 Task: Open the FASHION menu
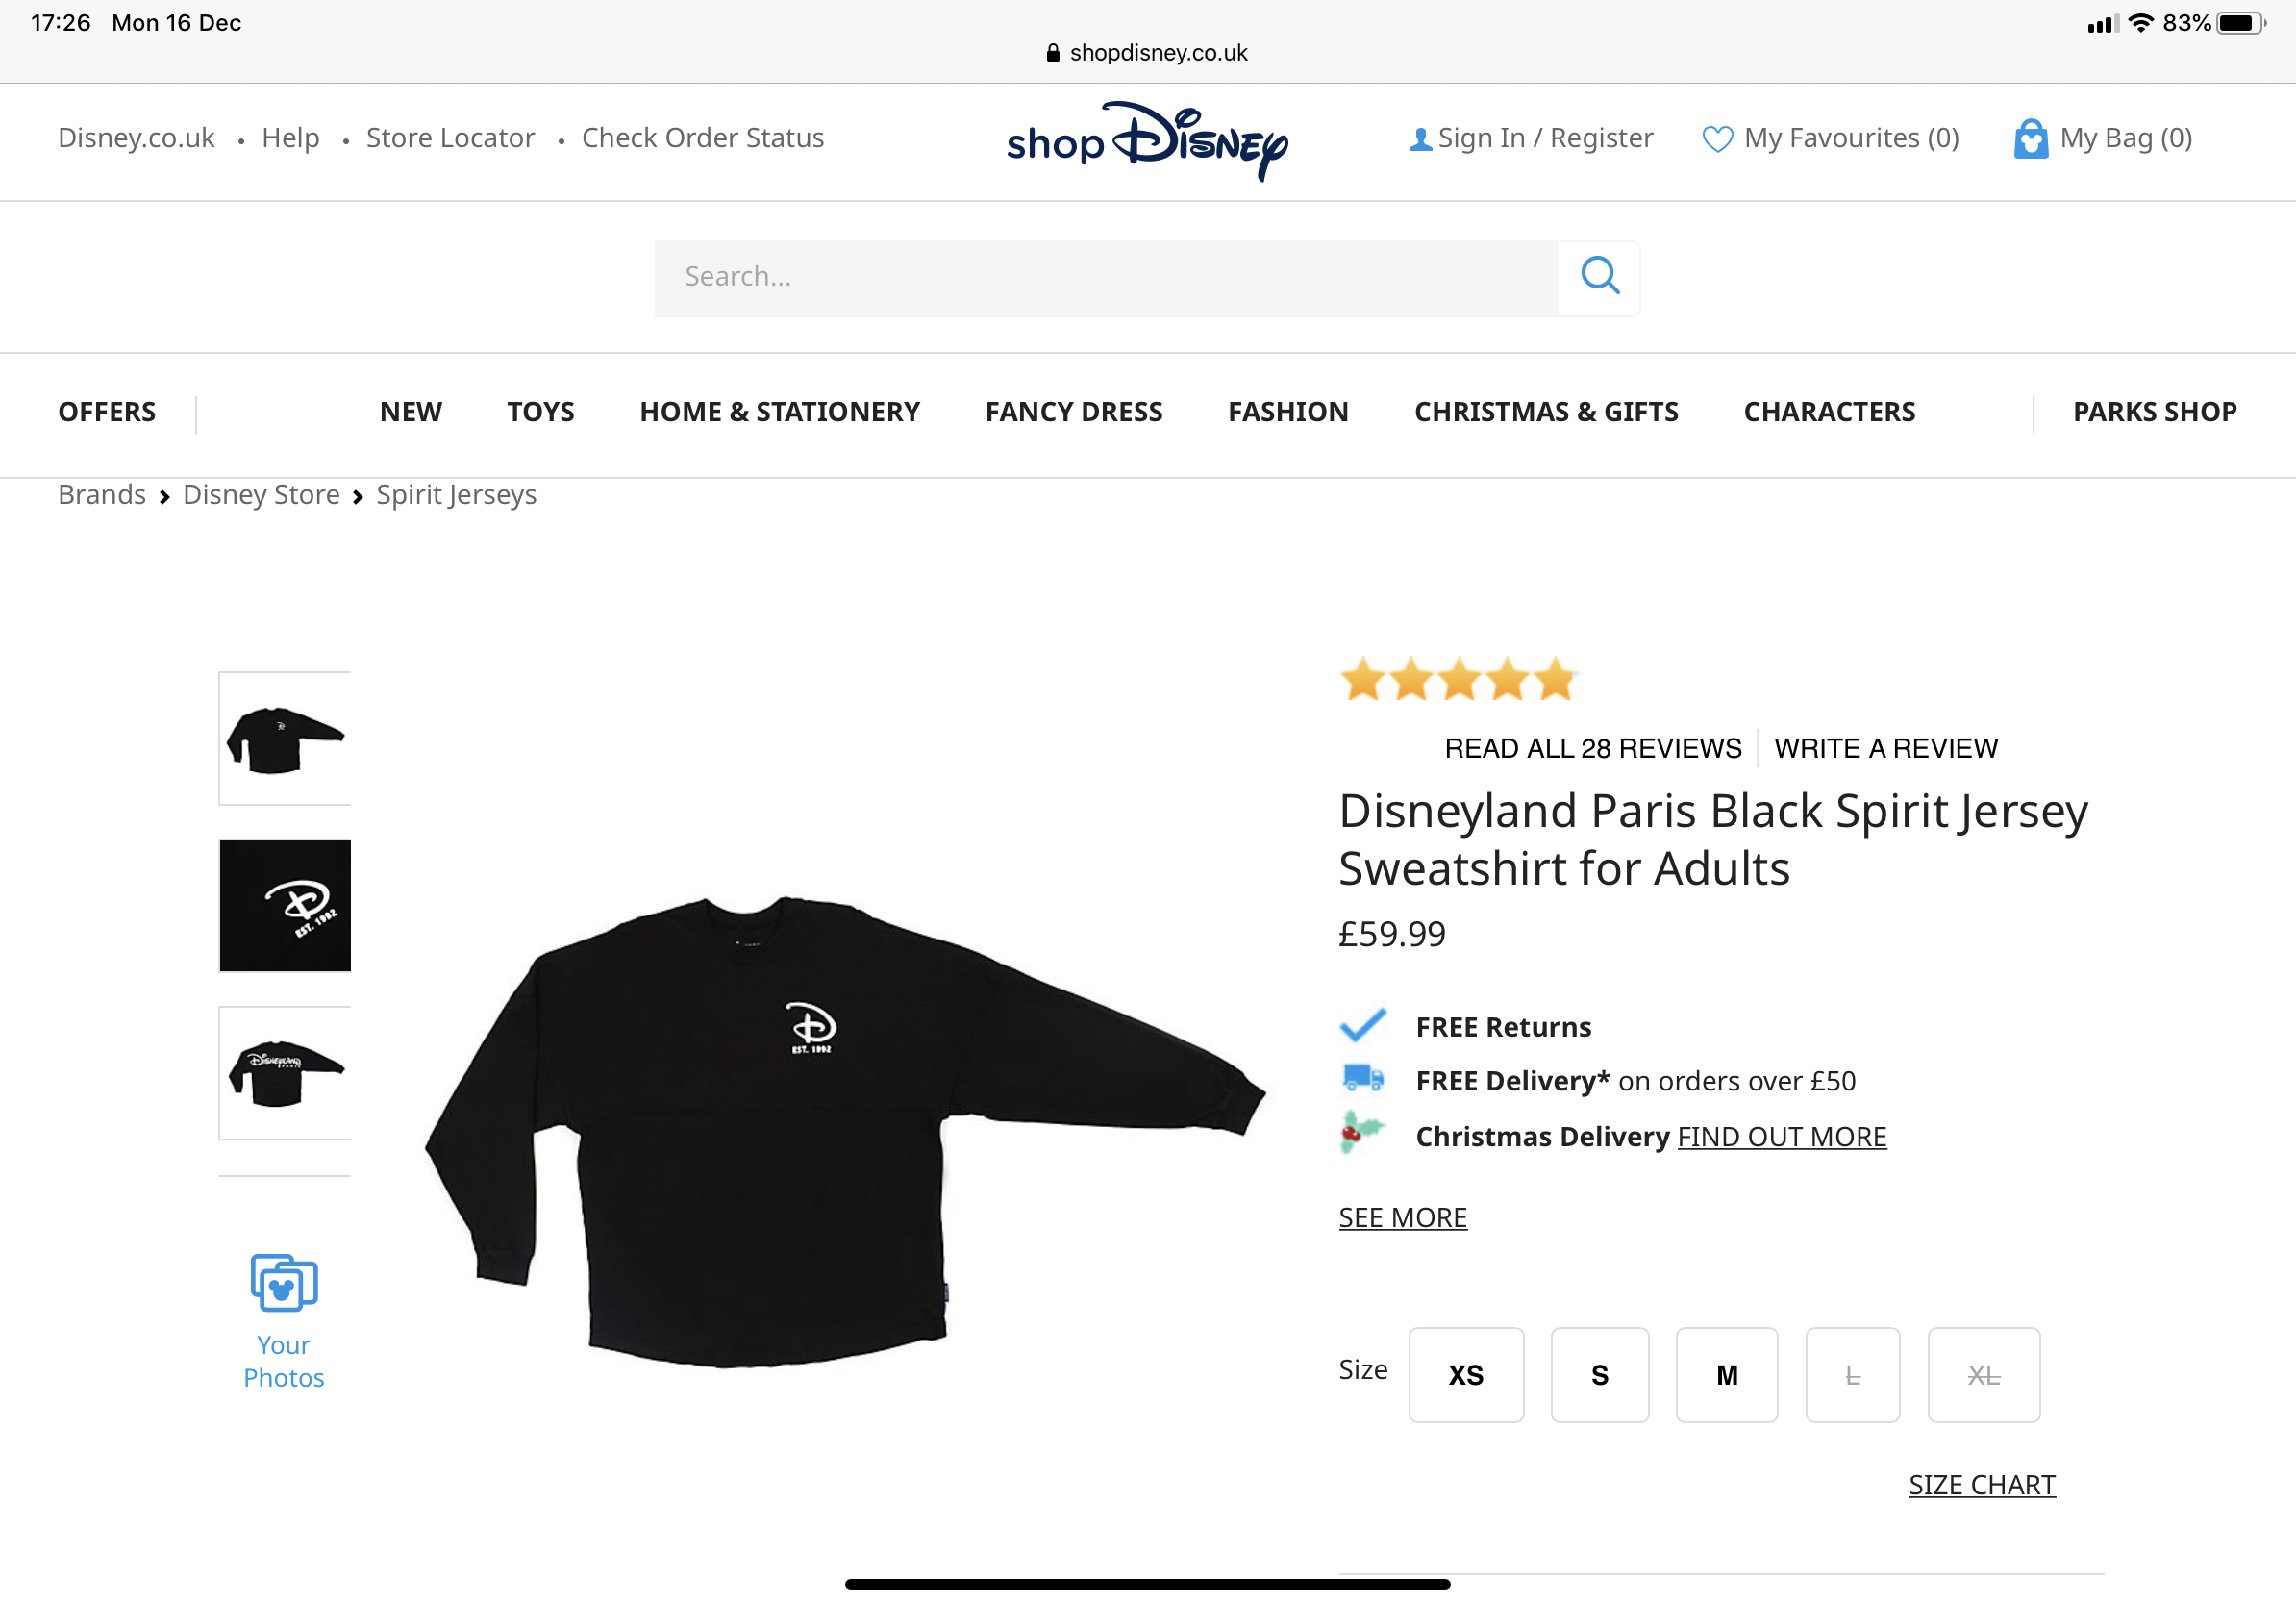[1288, 412]
